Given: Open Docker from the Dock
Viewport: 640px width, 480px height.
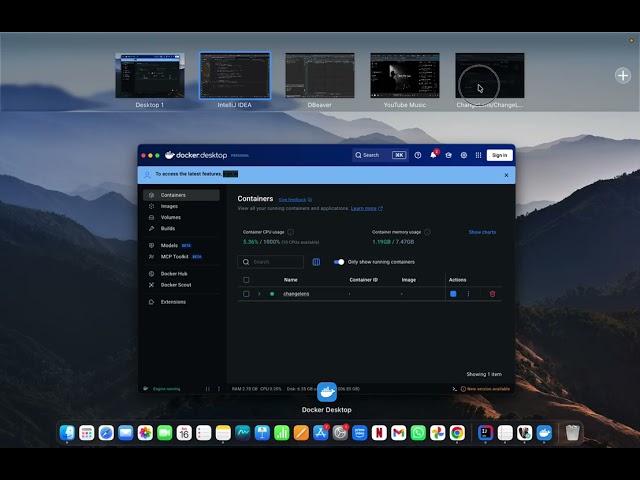Looking at the screenshot, I should point(544,433).
